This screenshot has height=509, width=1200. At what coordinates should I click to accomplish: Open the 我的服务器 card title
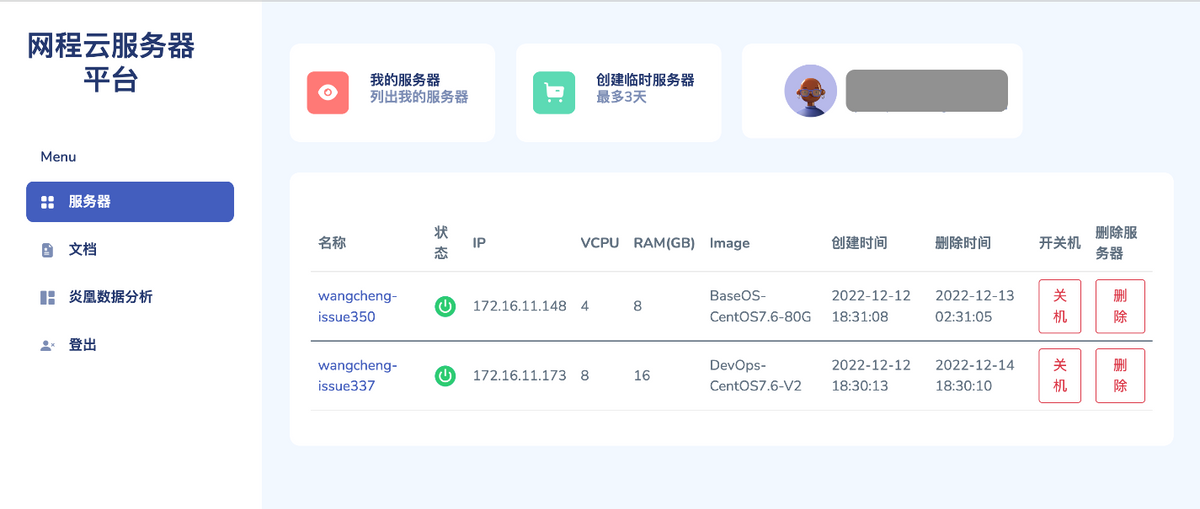pyautogui.click(x=405, y=80)
